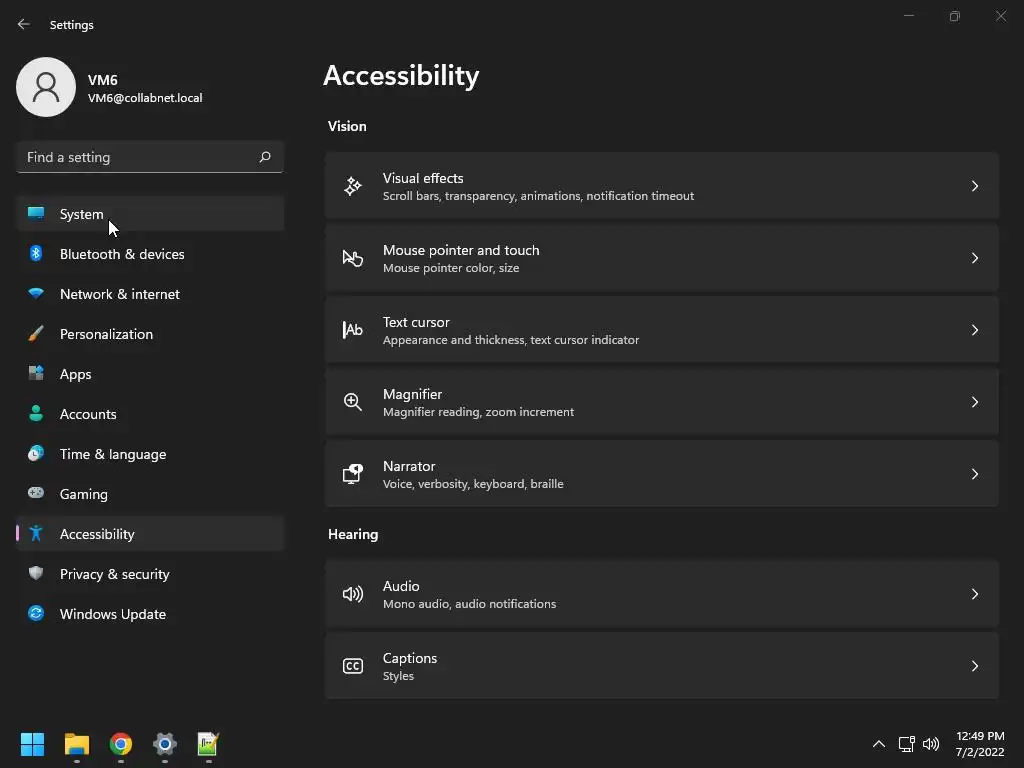Click the Magnifier zoom icon
The height and width of the screenshot is (768, 1024).
(x=353, y=402)
